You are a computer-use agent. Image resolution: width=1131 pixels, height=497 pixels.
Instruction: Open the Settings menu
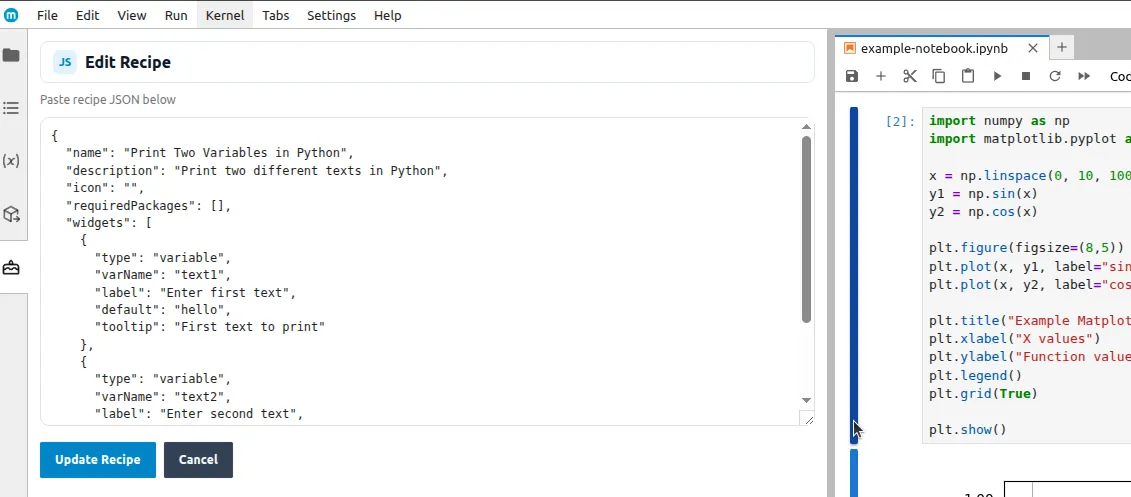(x=331, y=15)
